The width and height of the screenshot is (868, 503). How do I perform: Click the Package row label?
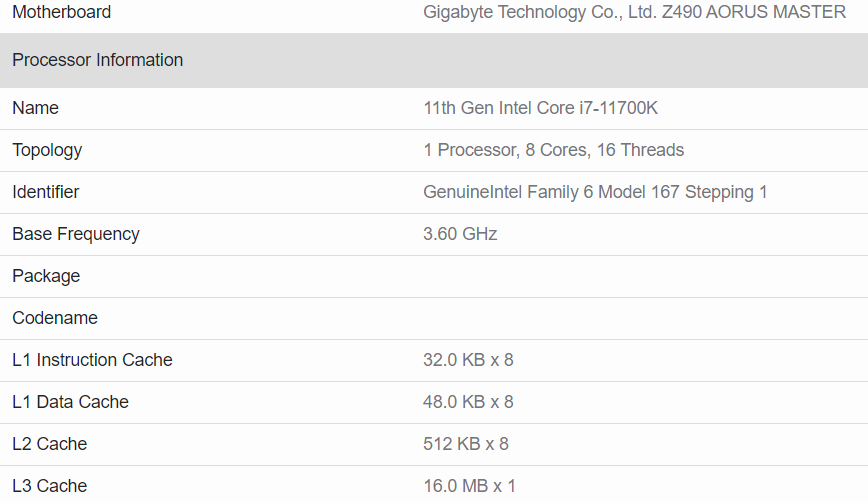46,276
